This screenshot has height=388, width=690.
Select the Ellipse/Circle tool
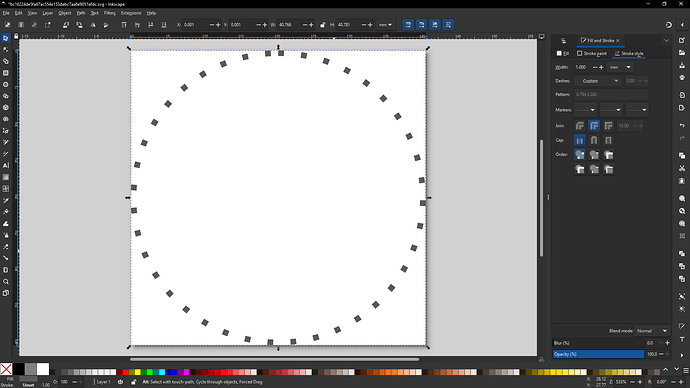[6, 84]
